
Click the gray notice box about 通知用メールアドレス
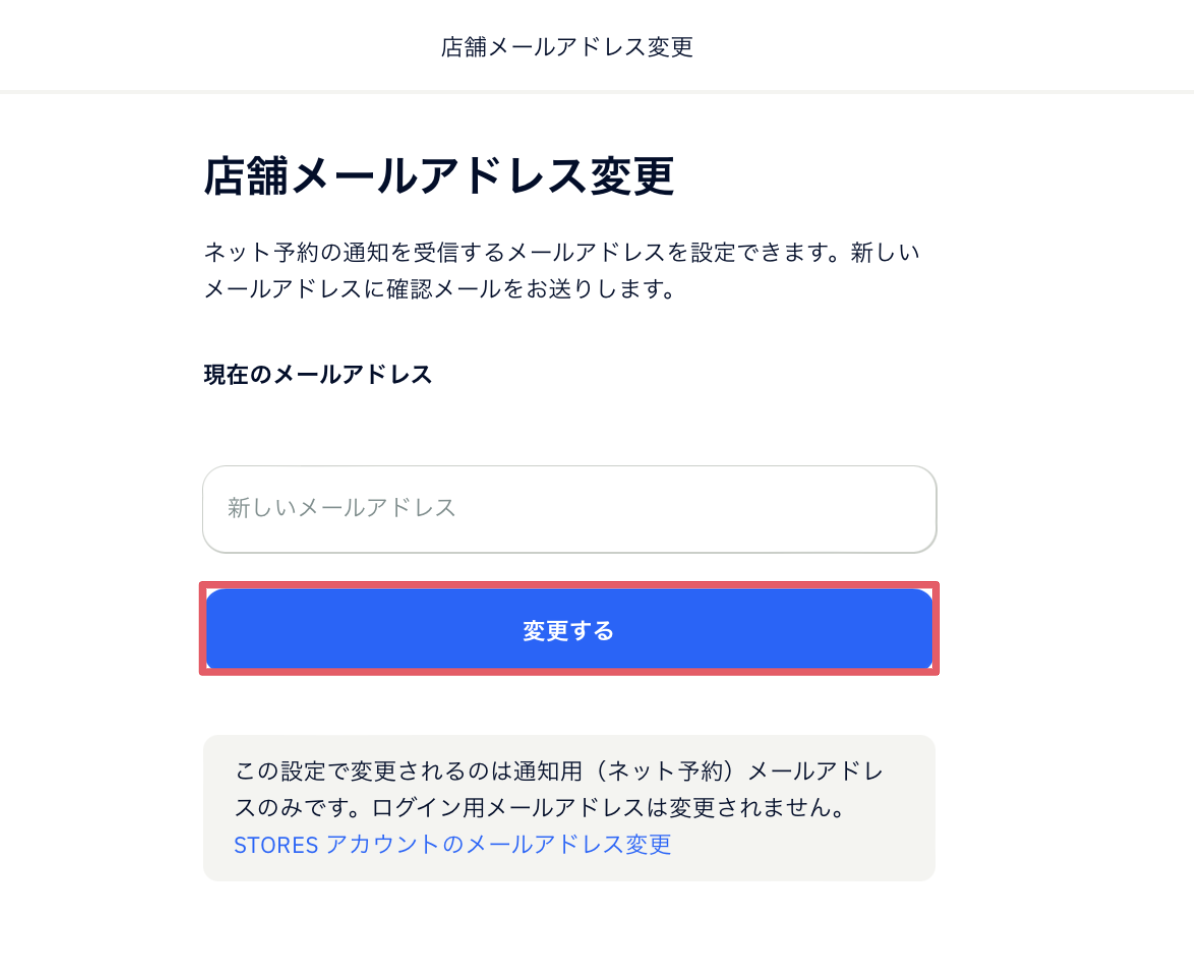(569, 808)
